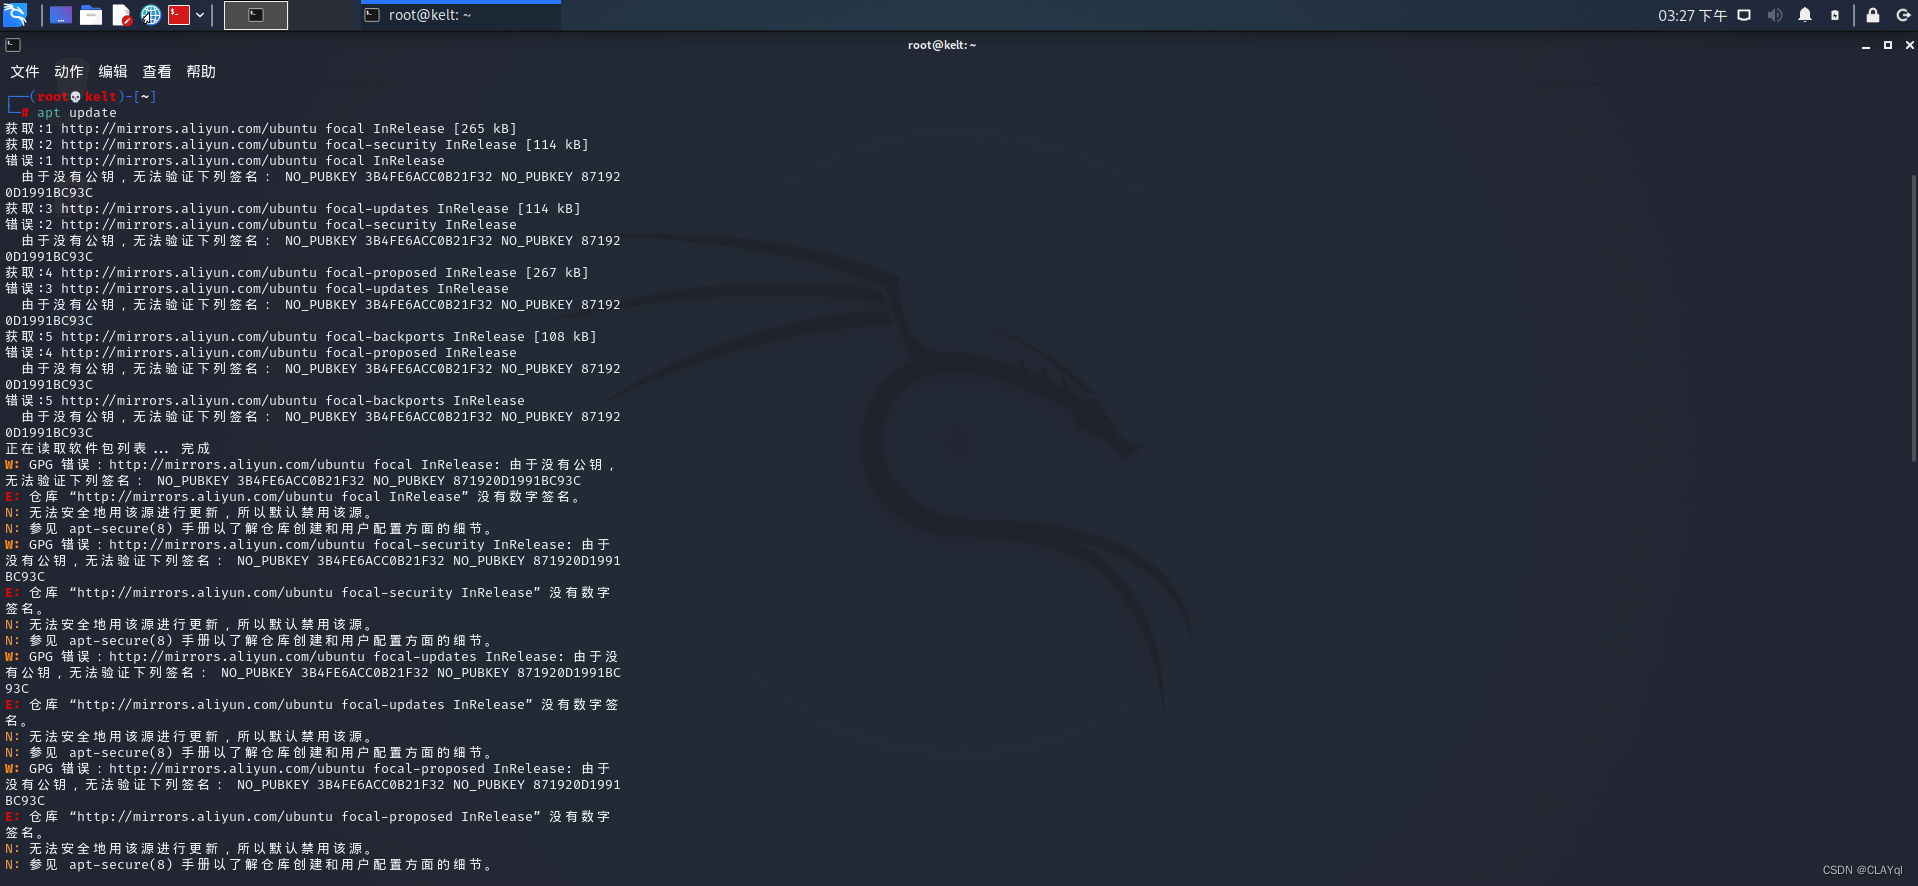Click the focal-security InRelease [114 kB] line
Viewport: 1918px width, 886px height.
[x=297, y=145]
